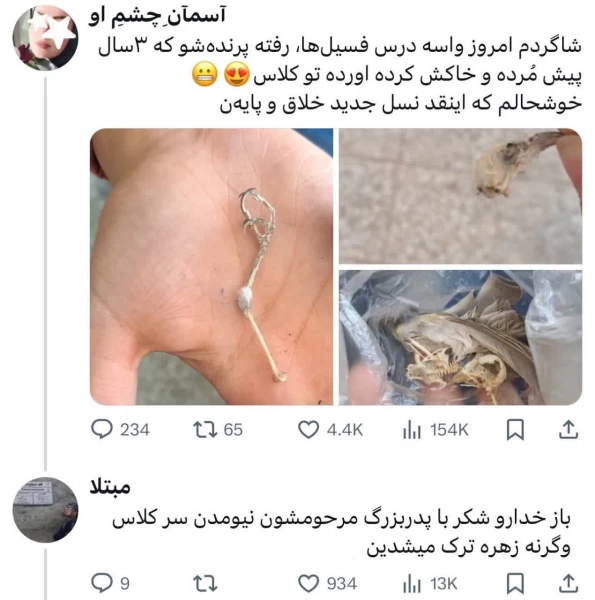Open the main tweet author's profile picture
Image resolution: width=595 pixels, height=600 pixels.
tap(46, 38)
